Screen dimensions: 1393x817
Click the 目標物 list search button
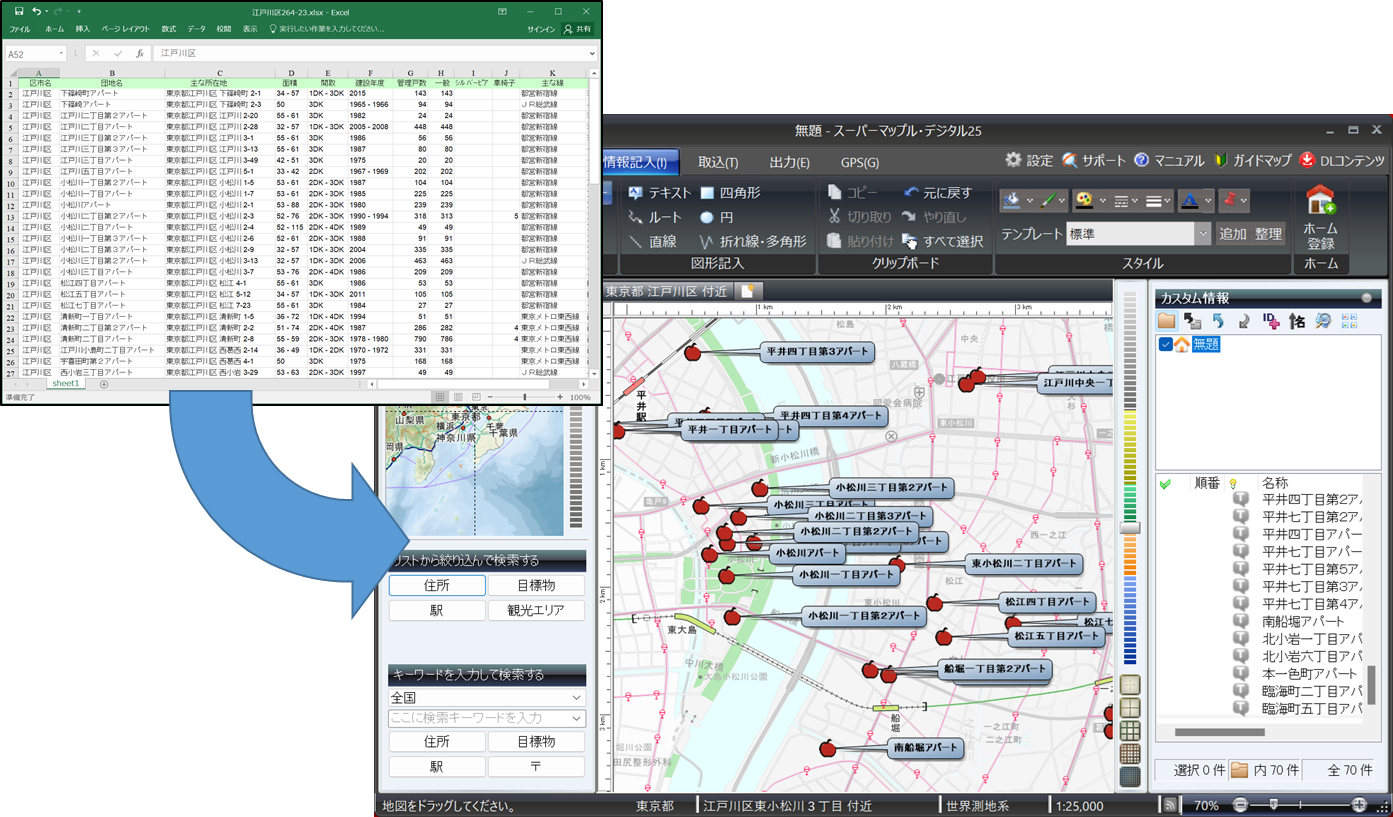pos(536,585)
